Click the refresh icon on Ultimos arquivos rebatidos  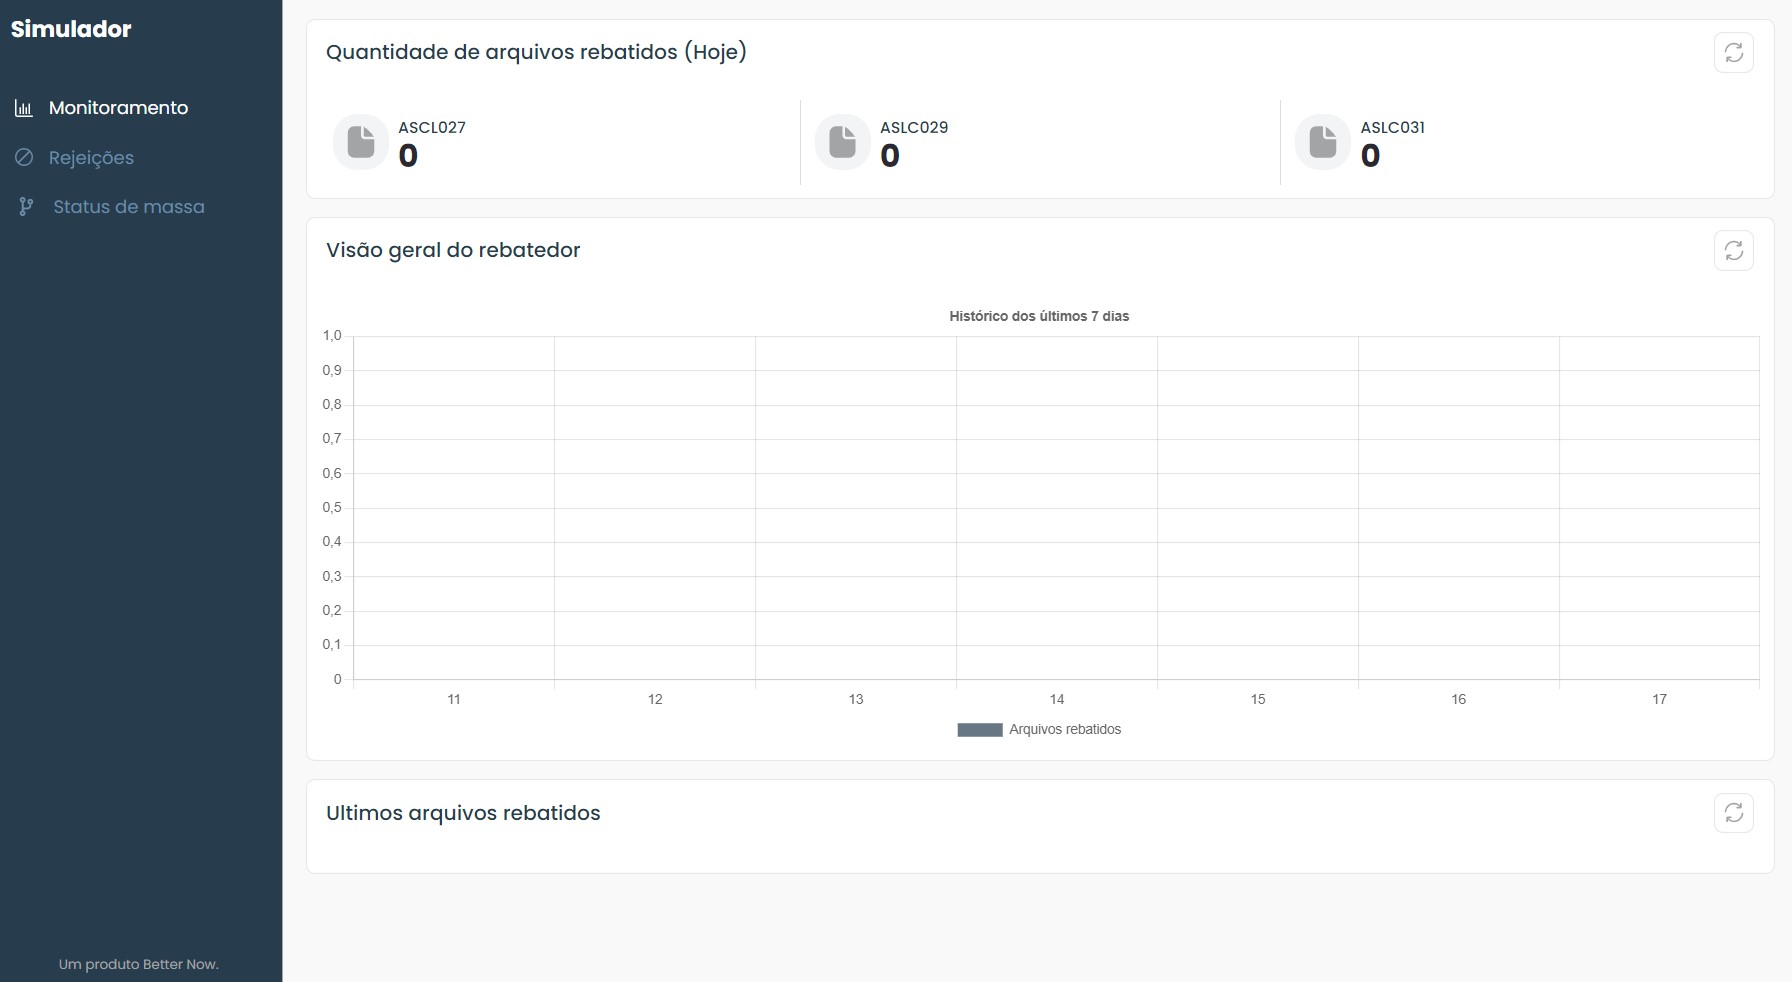[x=1735, y=813]
